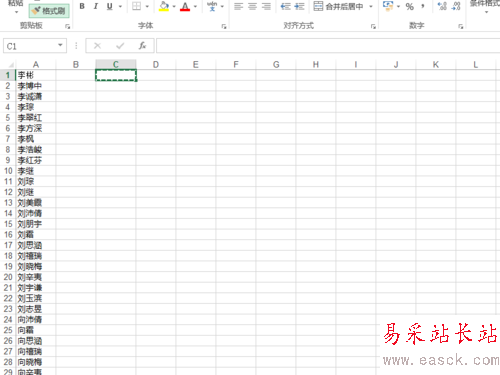Select cell A2 containing 李博中
This screenshot has height=375, width=500.
click(36, 86)
